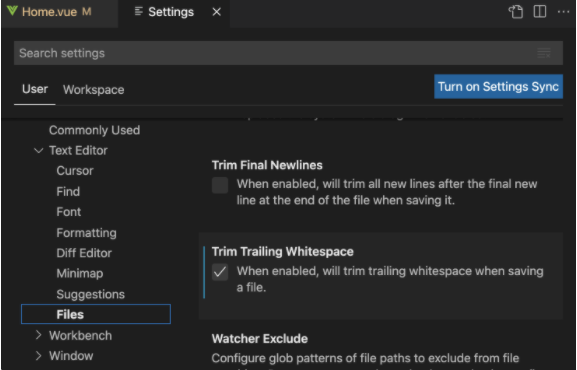Expand the Workbench settings section
This screenshot has width=577, height=370.
point(38,335)
